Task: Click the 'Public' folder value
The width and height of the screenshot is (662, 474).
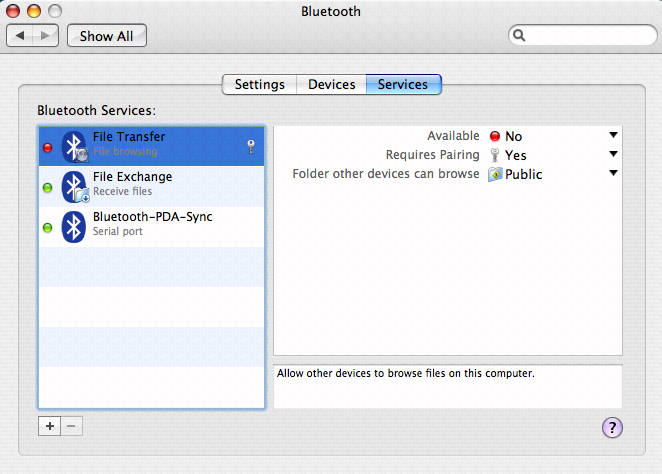Action: tap(524, 174)
